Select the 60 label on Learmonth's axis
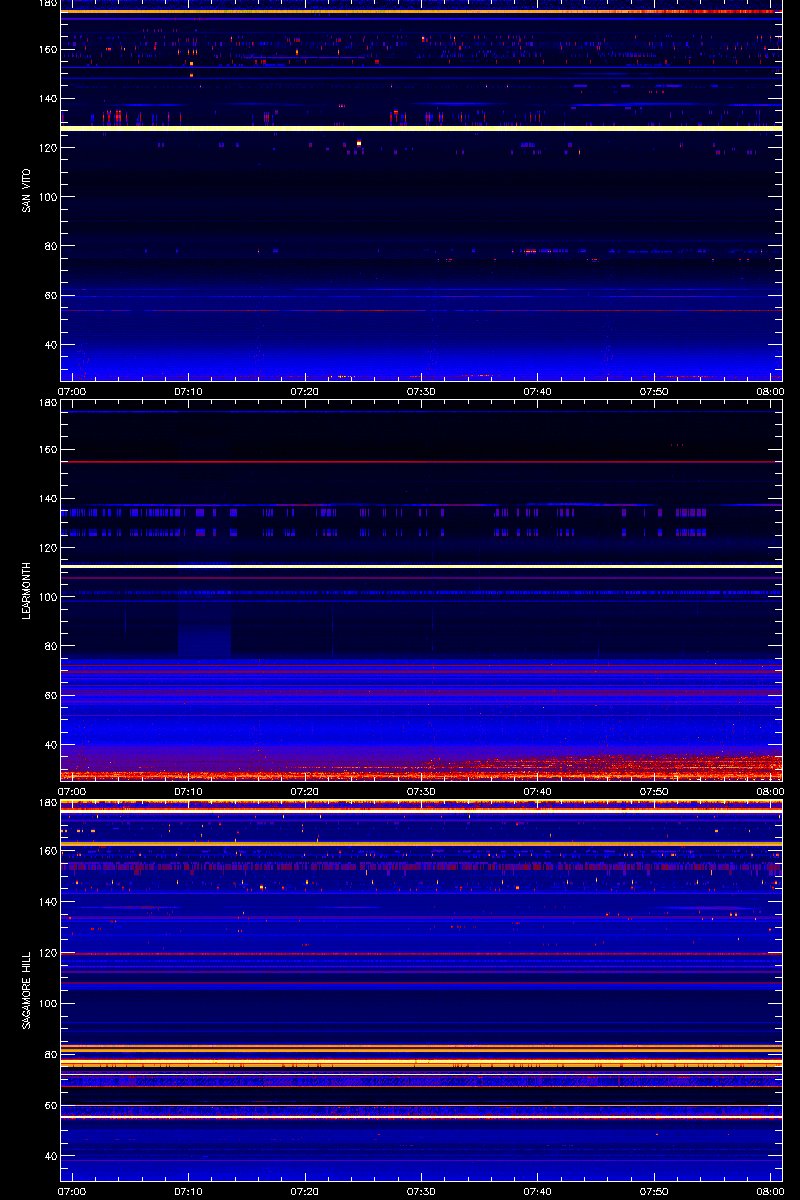The height and width of the screenshot is (1200, 800). (51, 695)
